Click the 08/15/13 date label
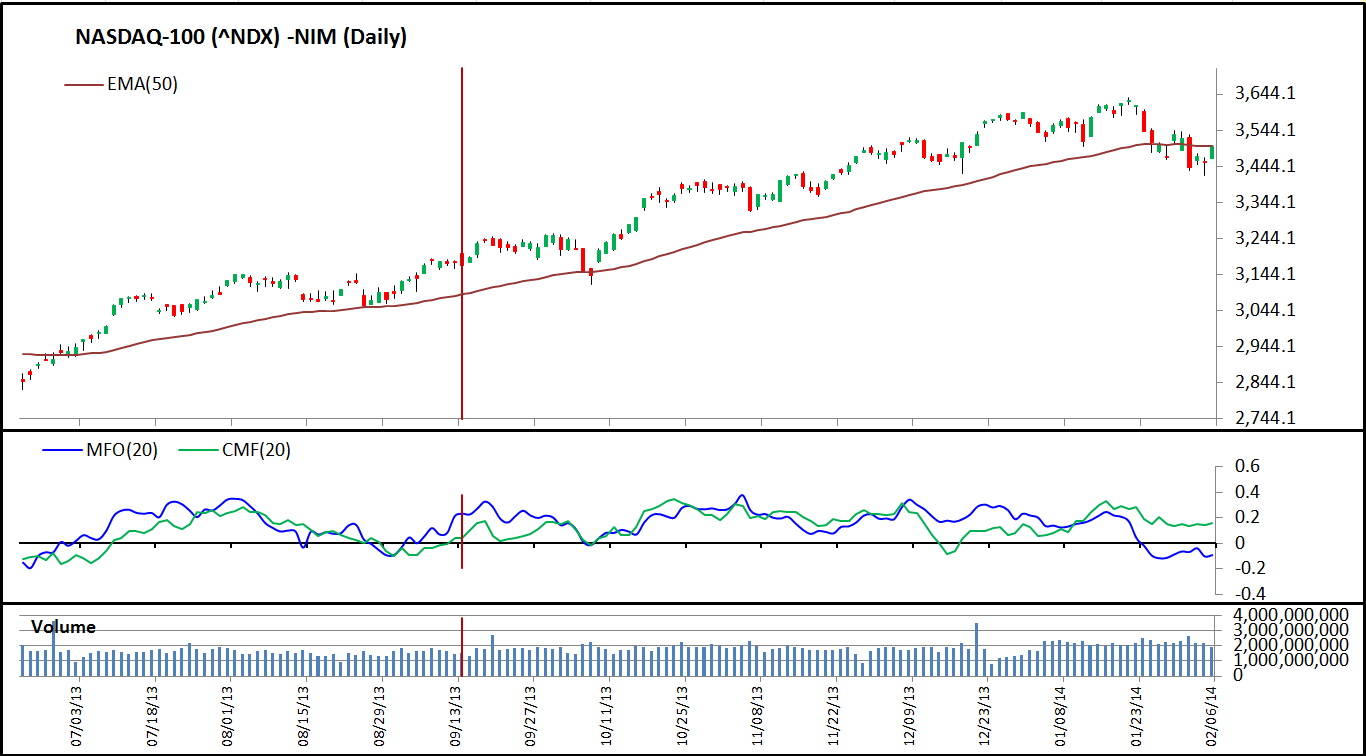Viewport: 1366px width, 756px height. click(x=305, y=715)
